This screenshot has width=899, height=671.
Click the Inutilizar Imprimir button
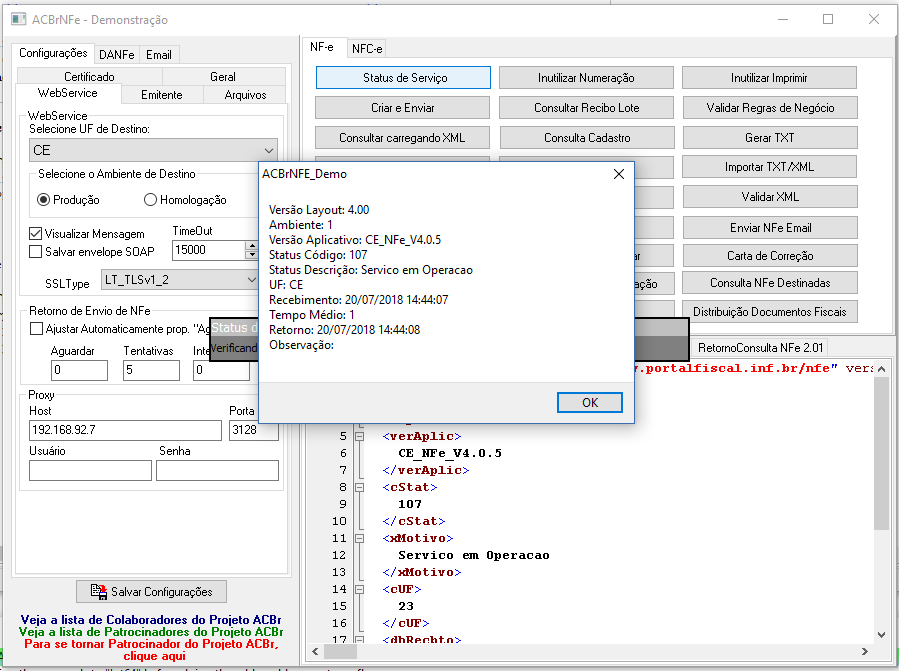pos(769,77)
